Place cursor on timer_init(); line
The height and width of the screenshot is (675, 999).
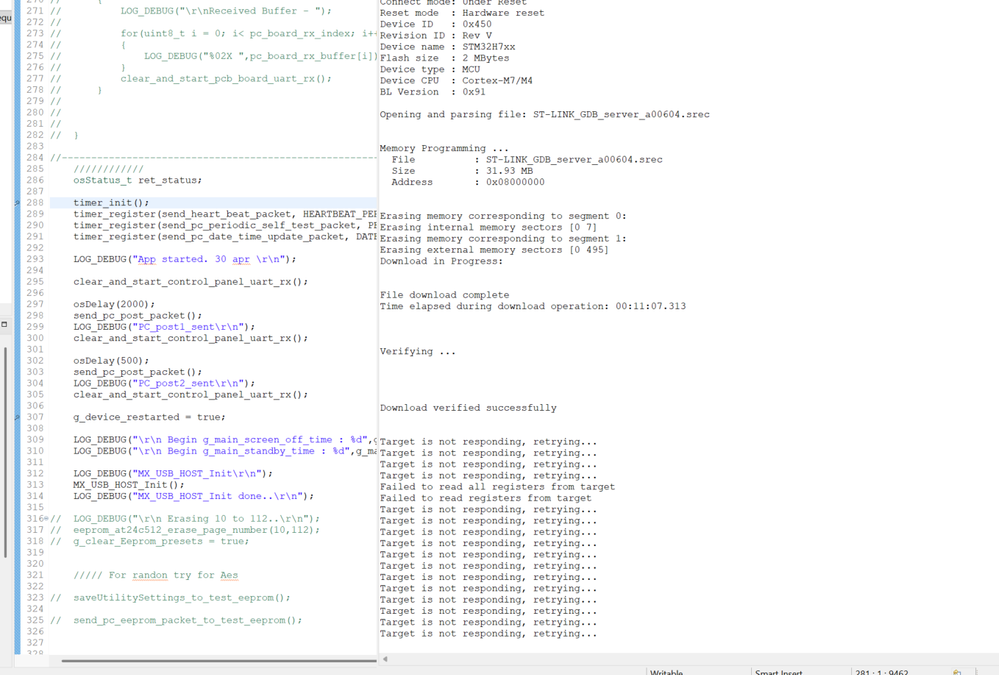pos(111,203)
